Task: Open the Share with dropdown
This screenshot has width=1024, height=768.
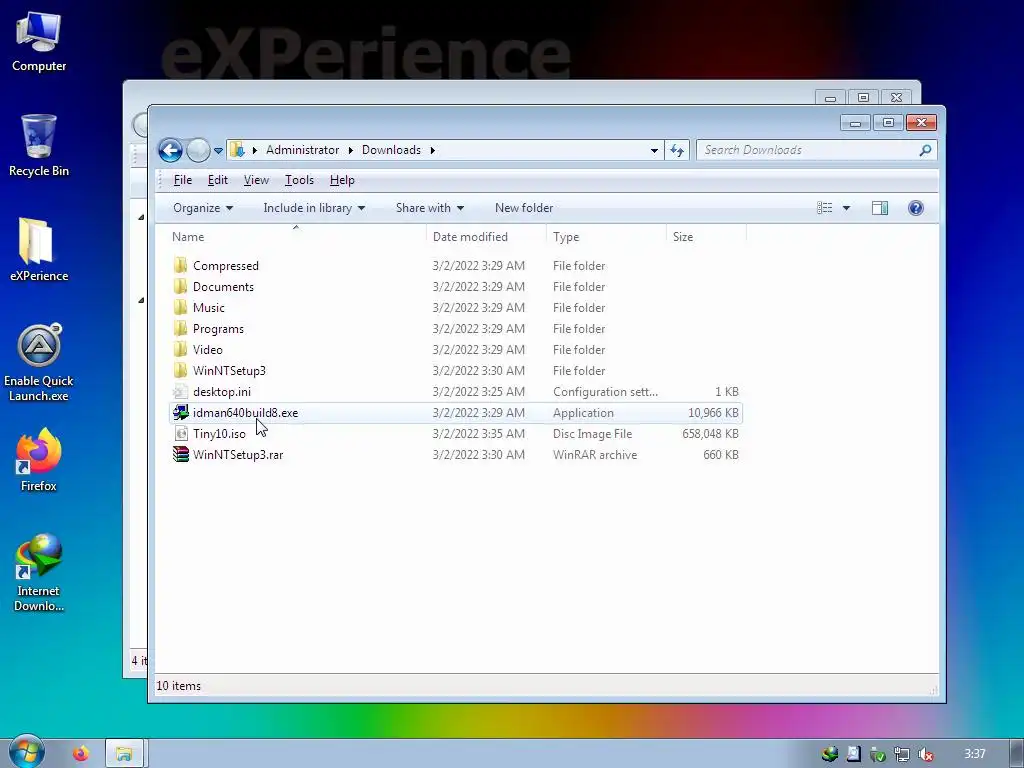Action: pyautogui.click(x=430, y=208)
